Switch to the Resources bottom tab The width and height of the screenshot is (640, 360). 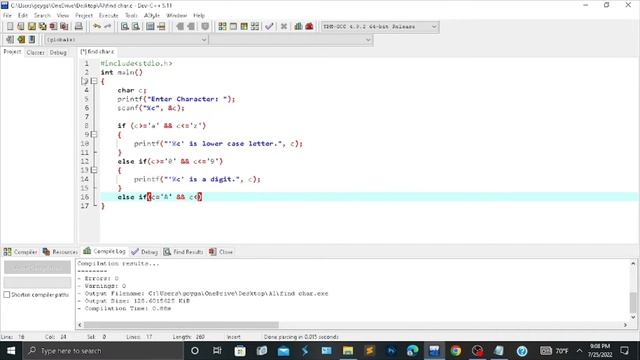pos(60,252)
